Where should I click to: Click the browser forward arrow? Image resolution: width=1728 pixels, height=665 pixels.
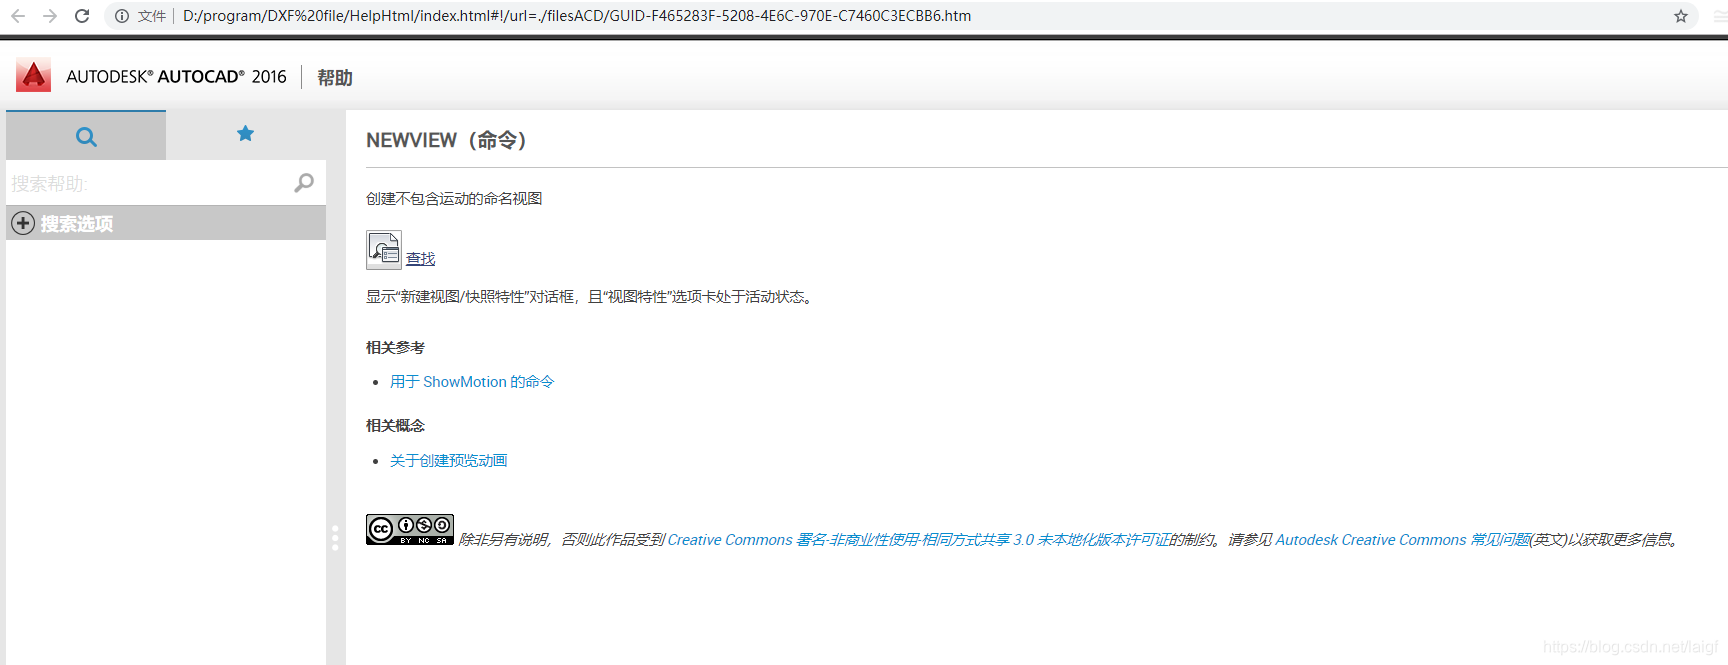50,16
